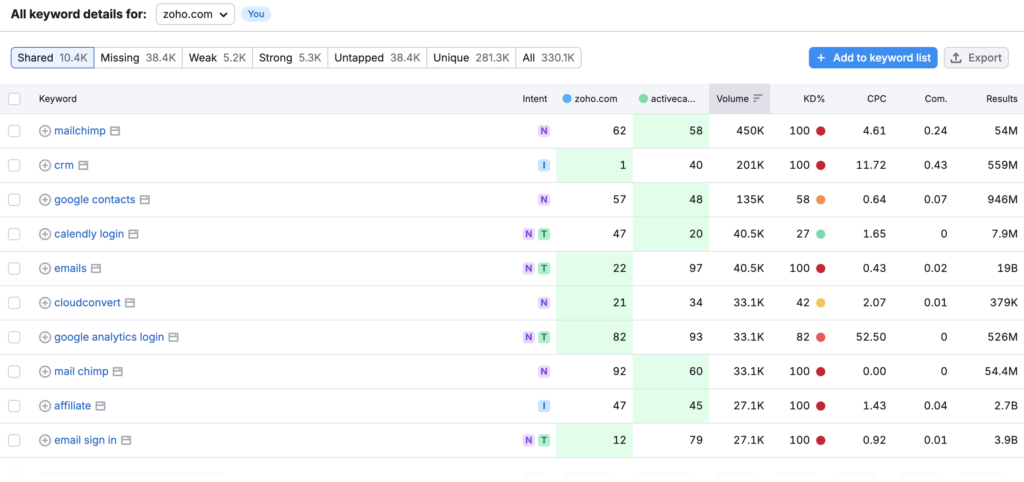
Task: Click the T intent badge for calendly login
Action: (544, 234)
